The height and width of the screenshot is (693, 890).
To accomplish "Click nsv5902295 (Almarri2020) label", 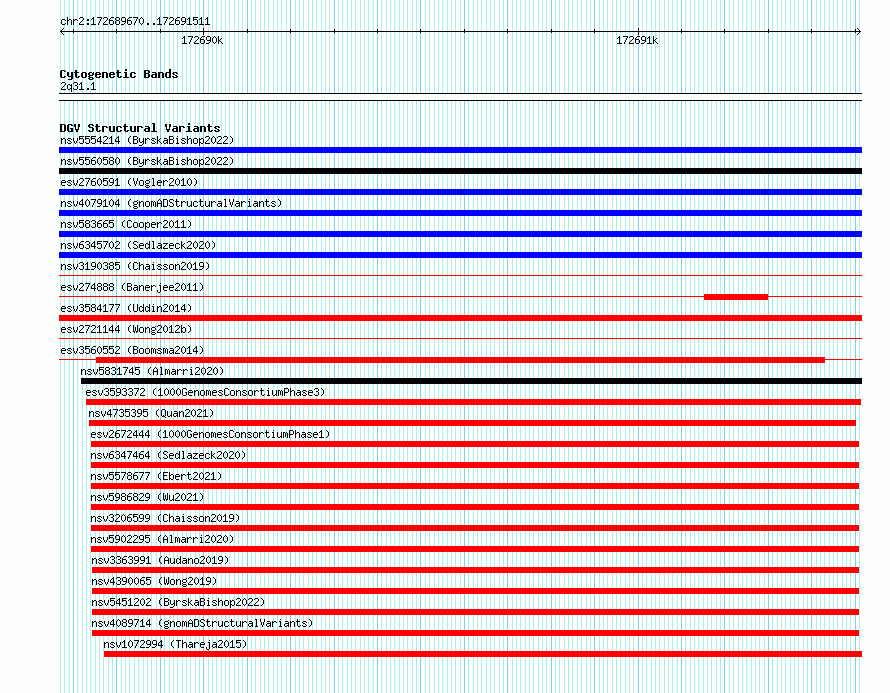I will click(162, 539).
